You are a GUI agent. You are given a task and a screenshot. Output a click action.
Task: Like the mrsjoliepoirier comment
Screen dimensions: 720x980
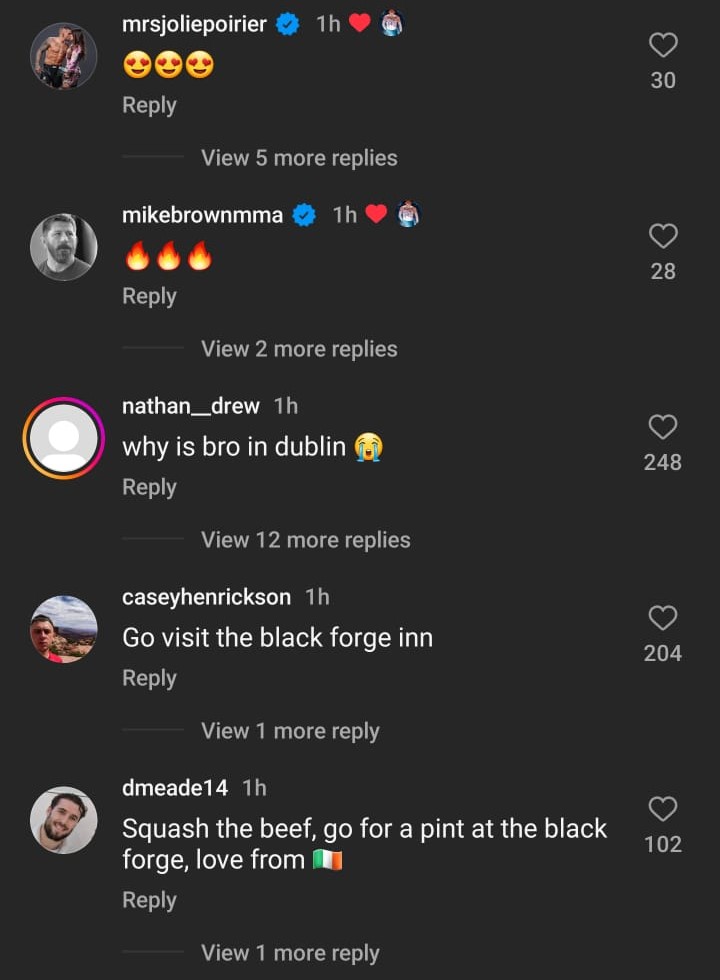click(663, 45)
